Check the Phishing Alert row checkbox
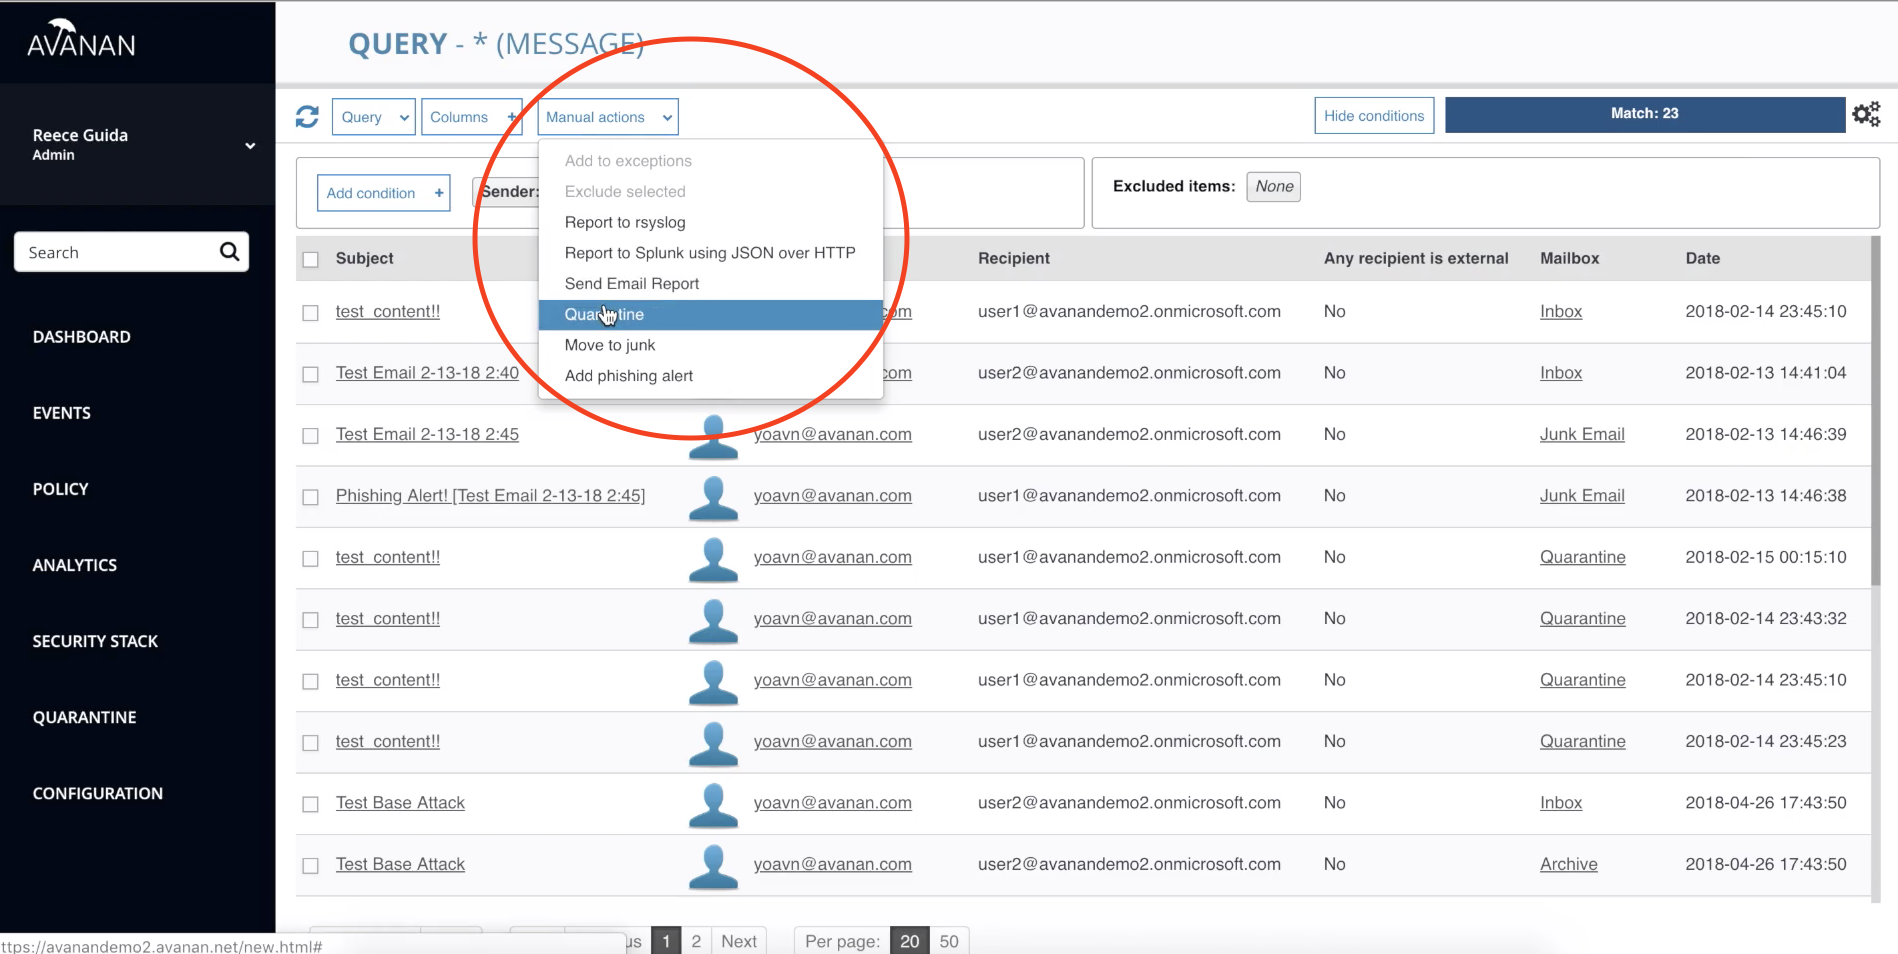Image resolution: width=1898 pixels, height=954 pixels. 311,497
